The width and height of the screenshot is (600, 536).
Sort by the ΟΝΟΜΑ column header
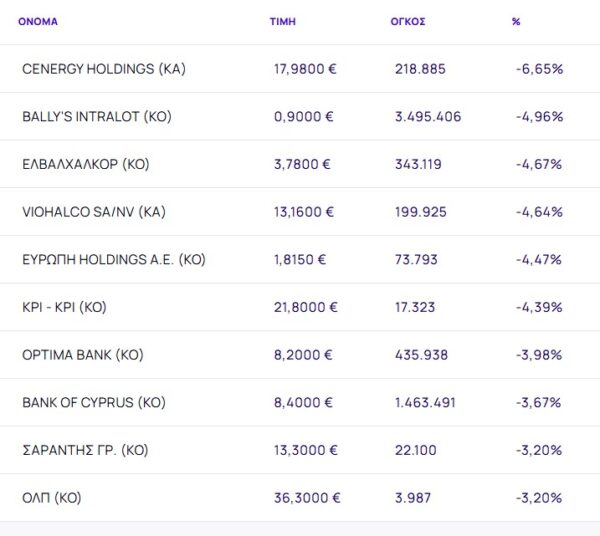pos(38,20)
